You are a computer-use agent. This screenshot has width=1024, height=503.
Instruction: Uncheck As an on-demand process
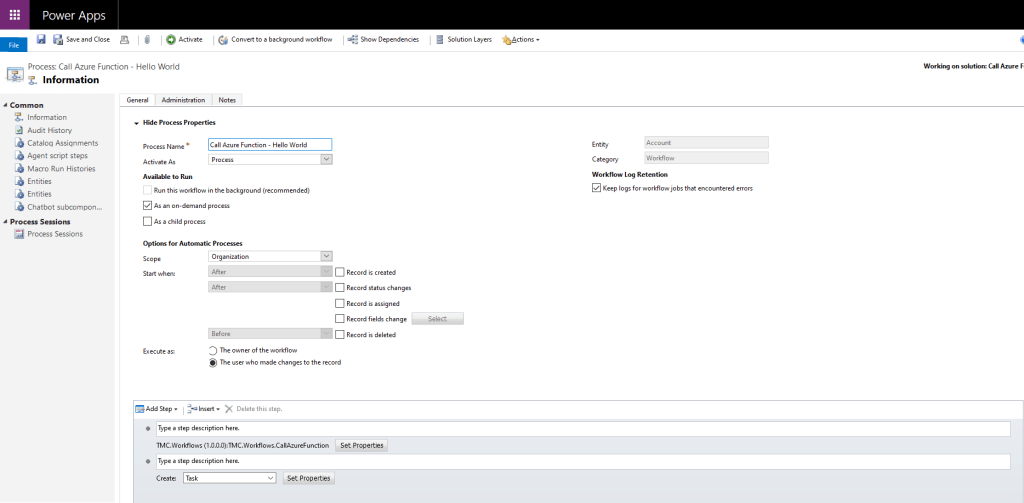click(148, 205)
